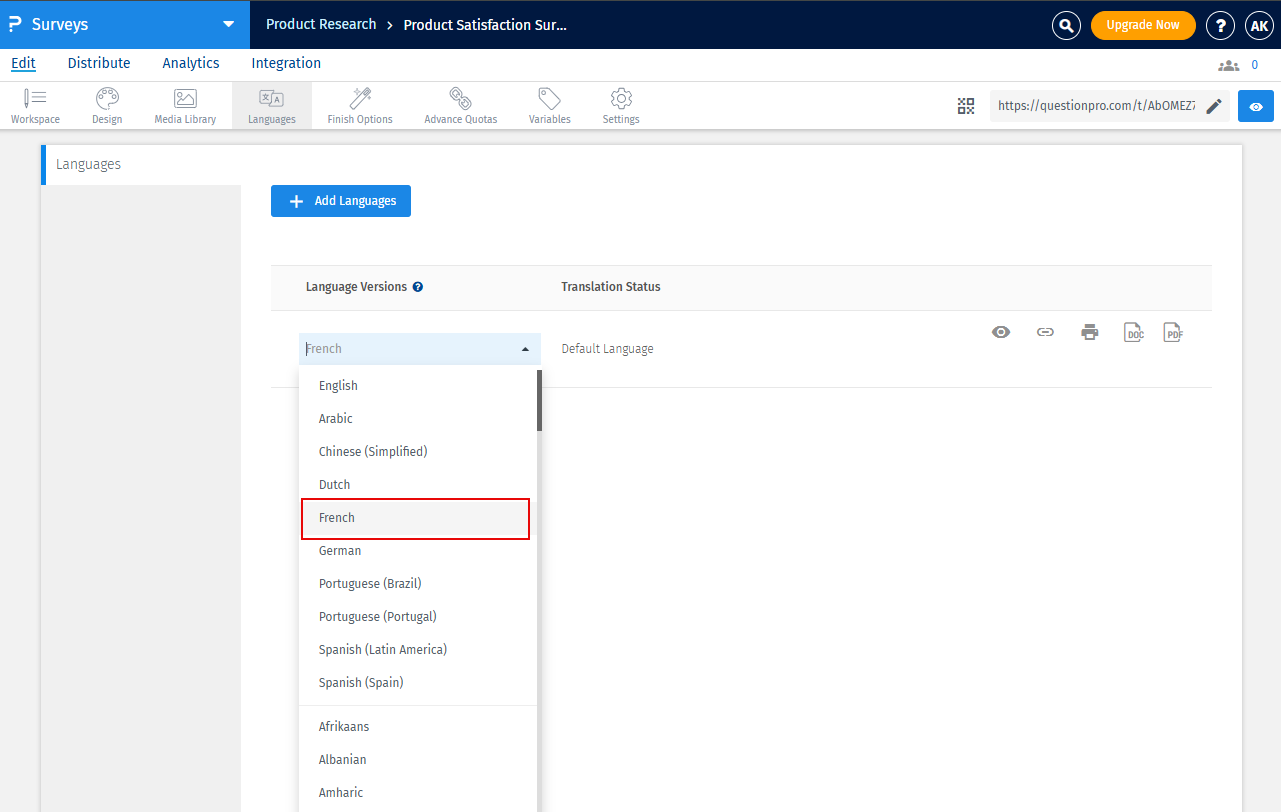Print the French survey version
The height and width of the screenshot is (812, 1281).
[1090, 333]
